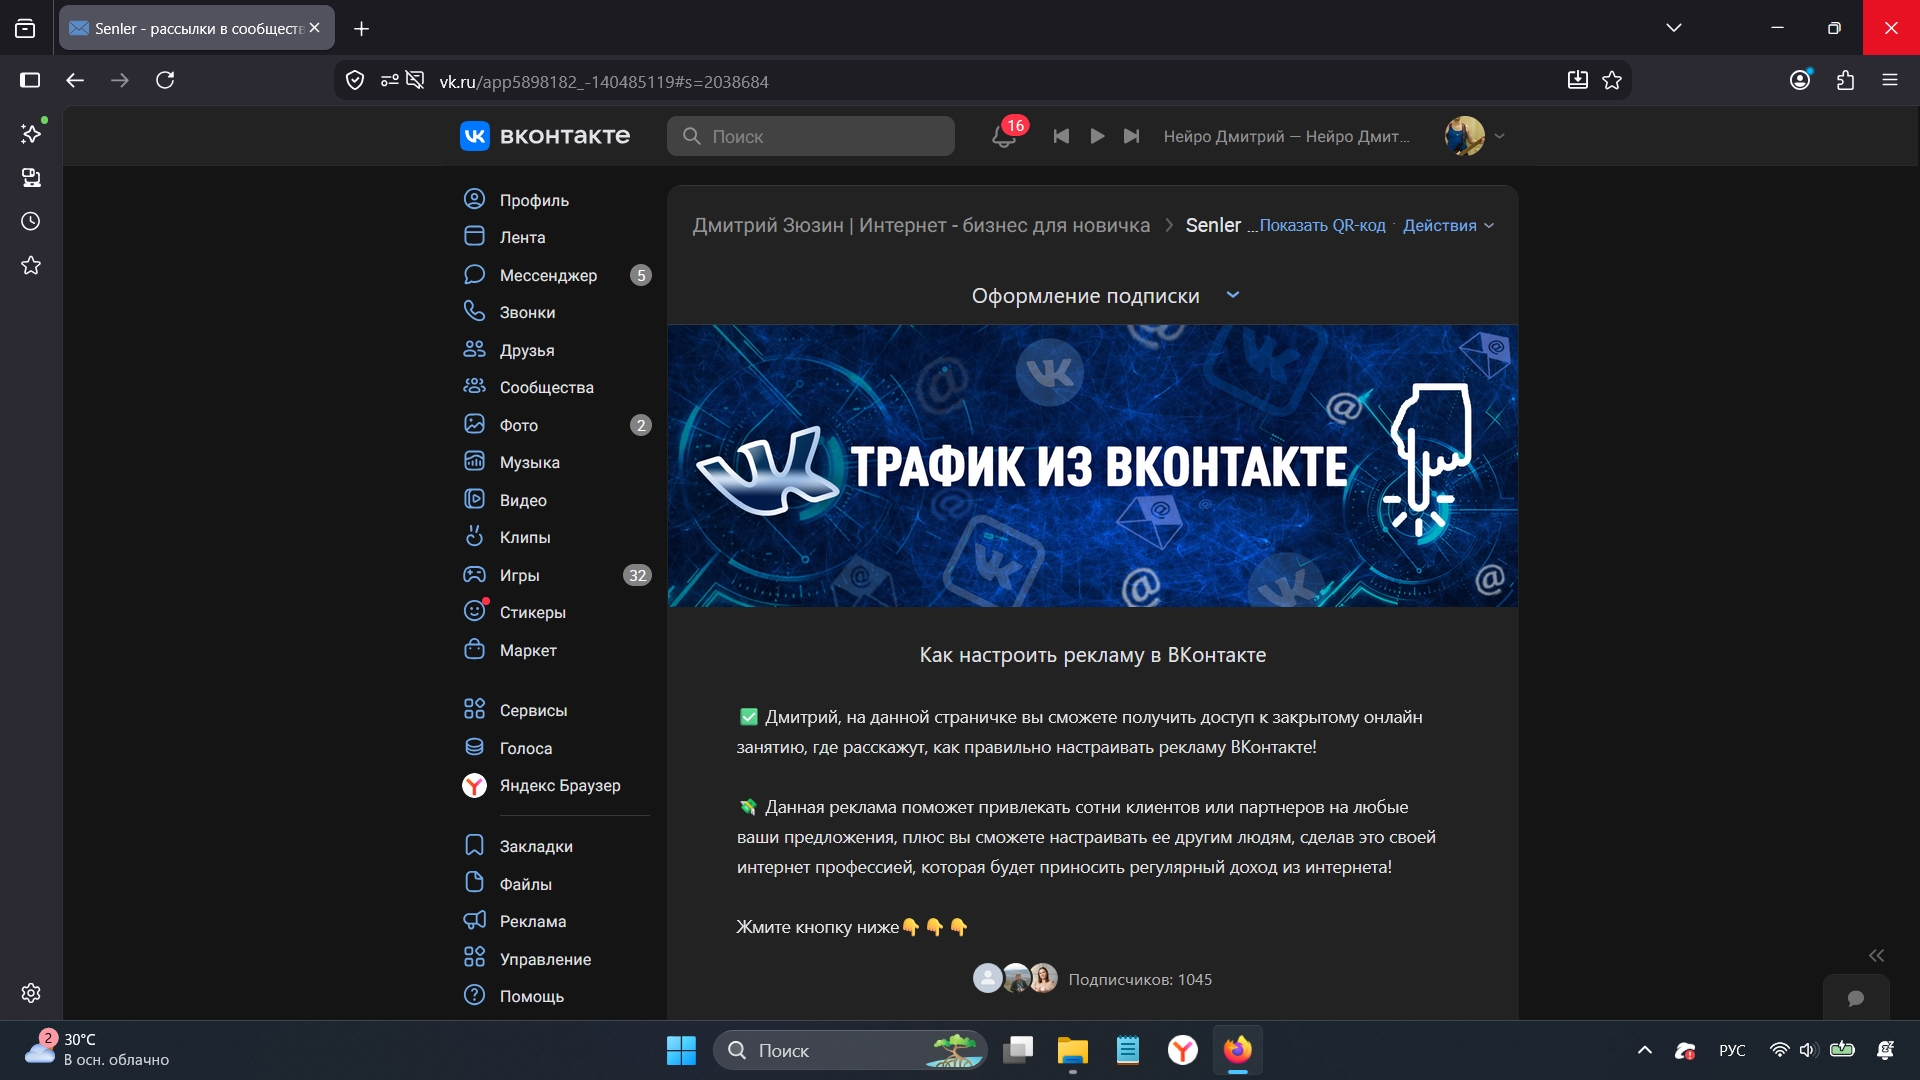Reload the browser page
Screen dimensions: 1920x1080
pyautogui.click(x=165, y=80)
